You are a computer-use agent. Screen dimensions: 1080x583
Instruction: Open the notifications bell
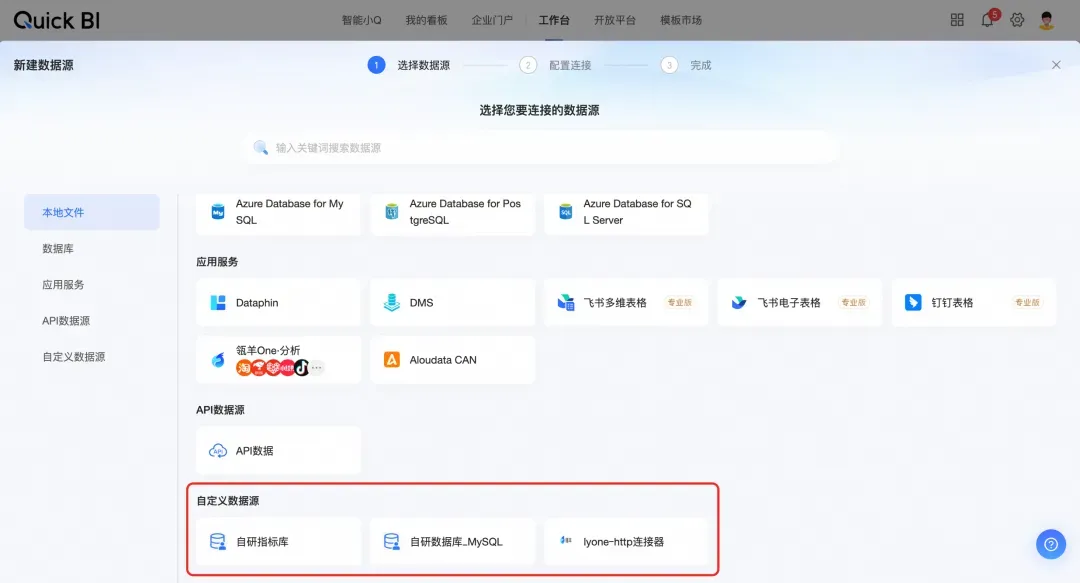click(x=987, y=20)
